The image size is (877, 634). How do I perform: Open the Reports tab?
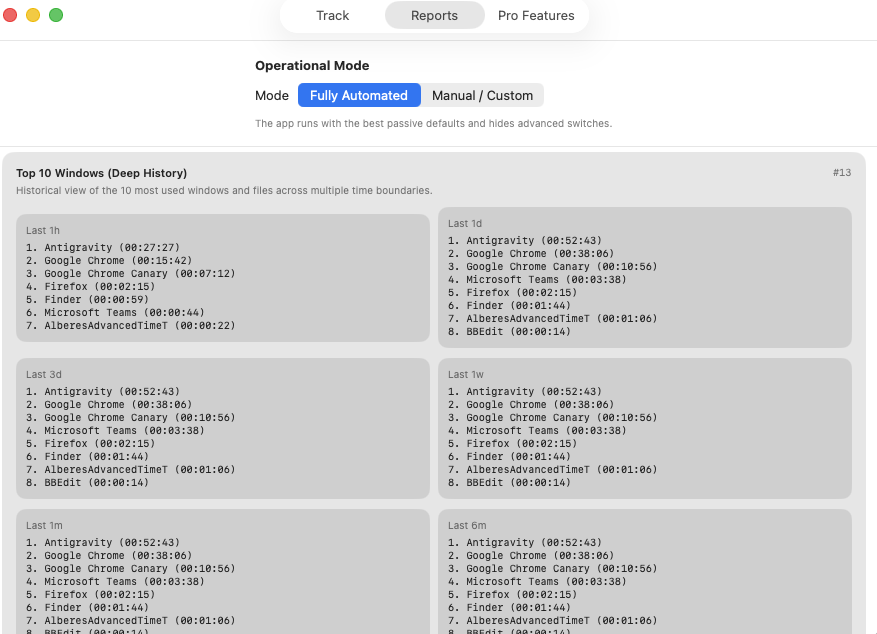click(x=435, y=16)
